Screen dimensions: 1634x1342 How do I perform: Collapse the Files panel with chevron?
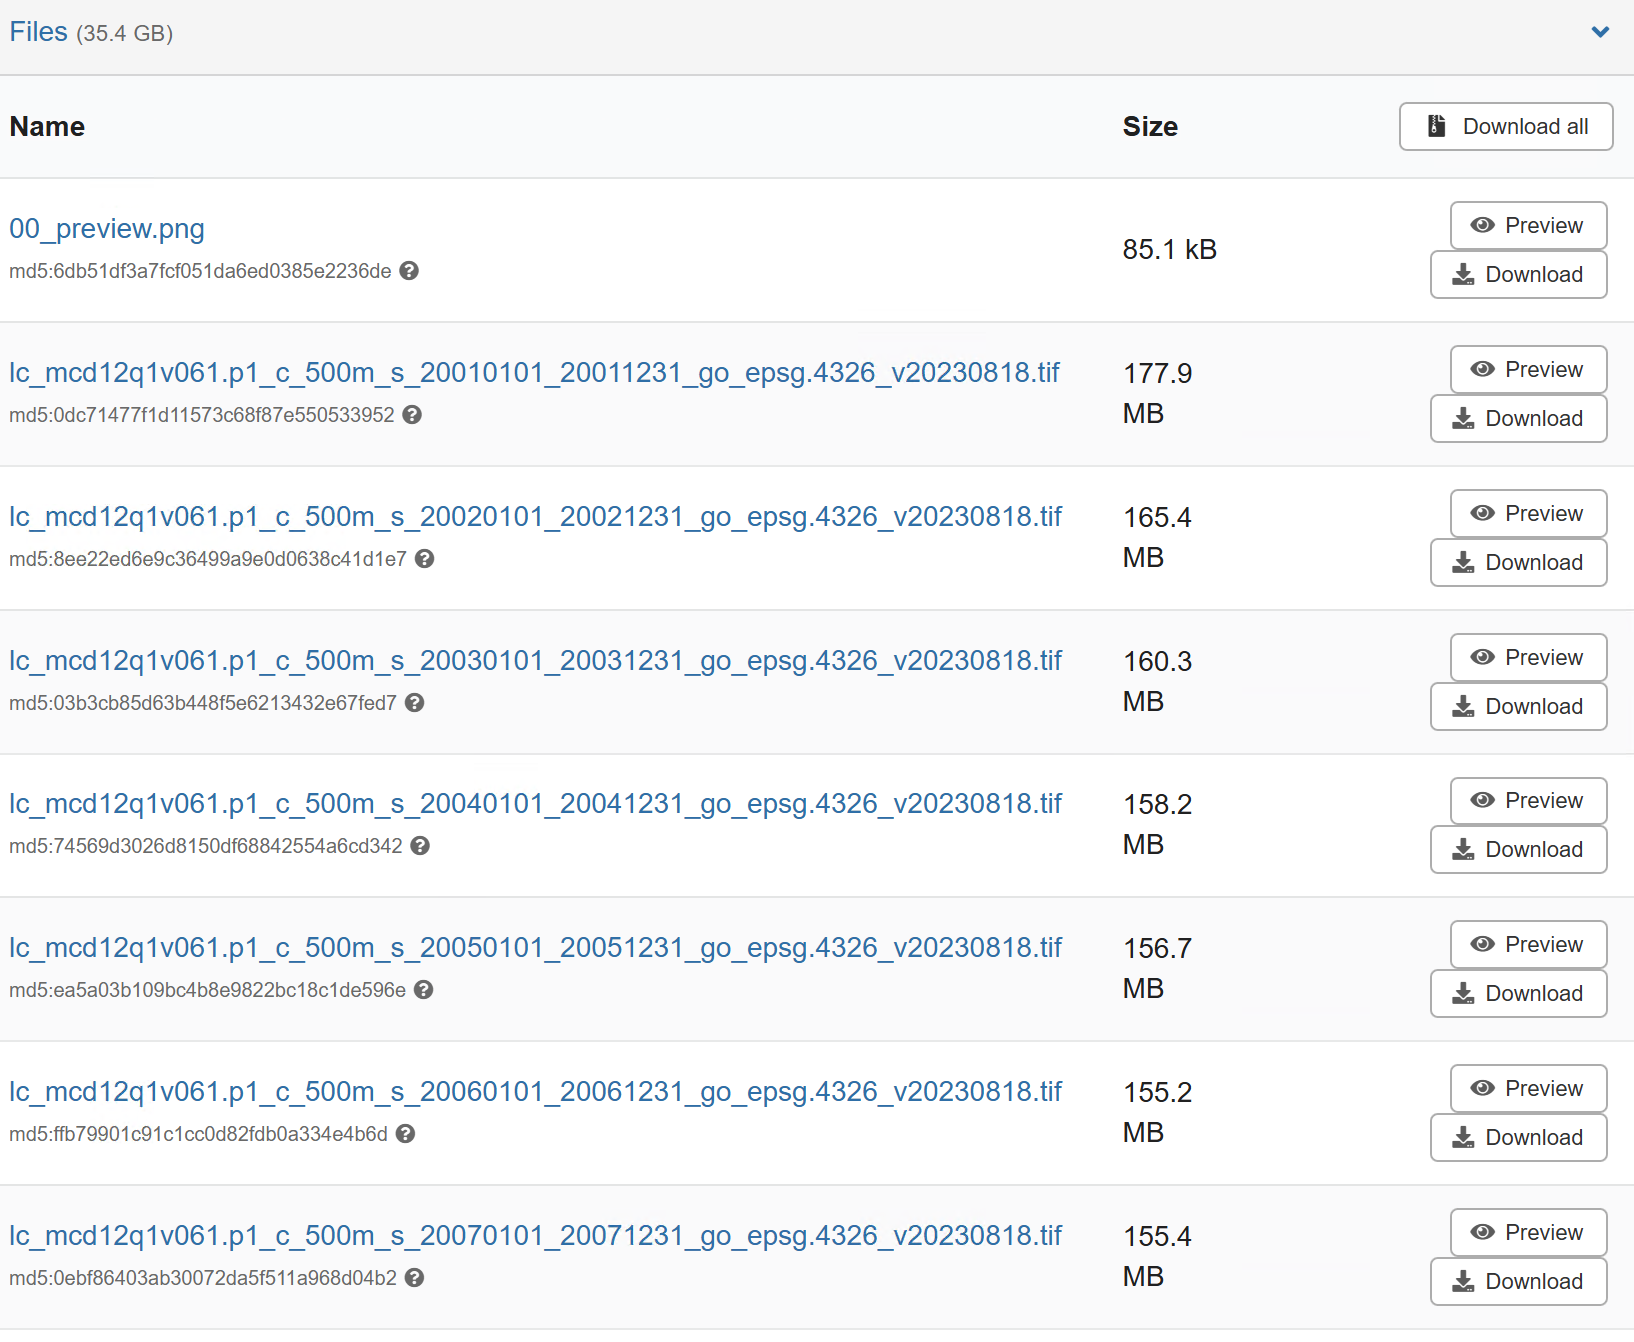(1600, 32)
